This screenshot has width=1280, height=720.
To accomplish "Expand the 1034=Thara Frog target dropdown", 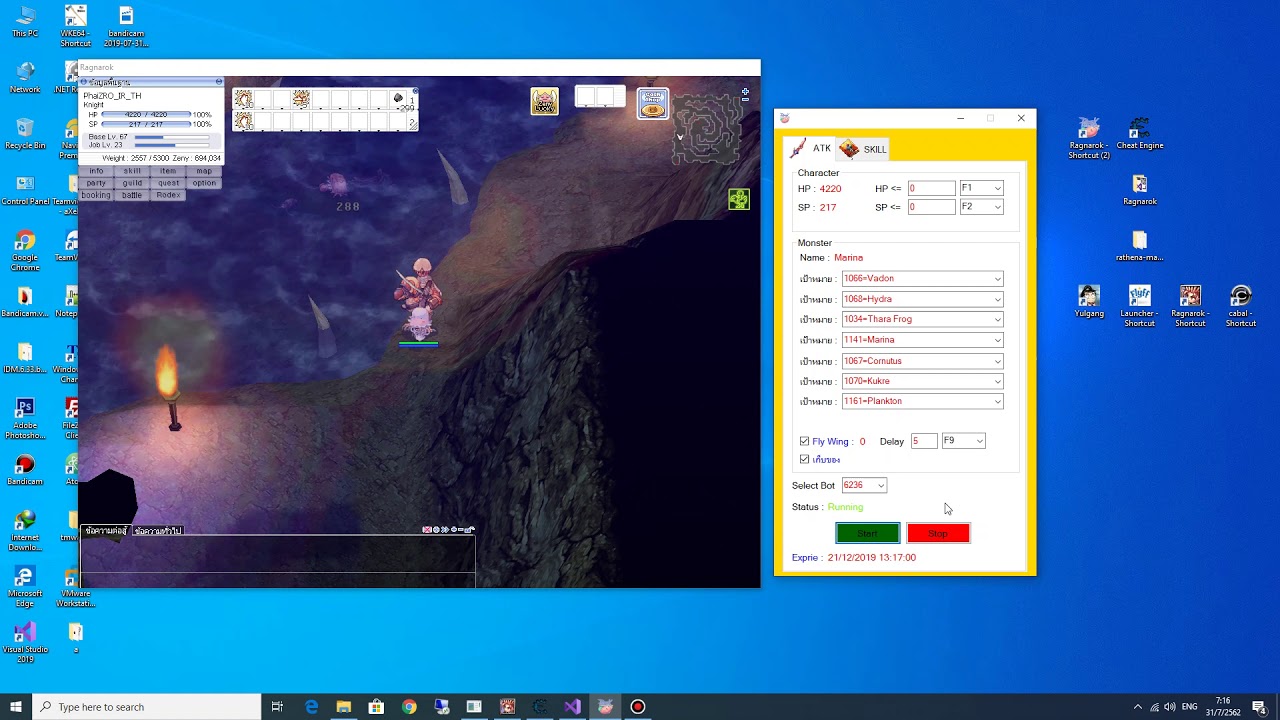I will coord(922,319).
